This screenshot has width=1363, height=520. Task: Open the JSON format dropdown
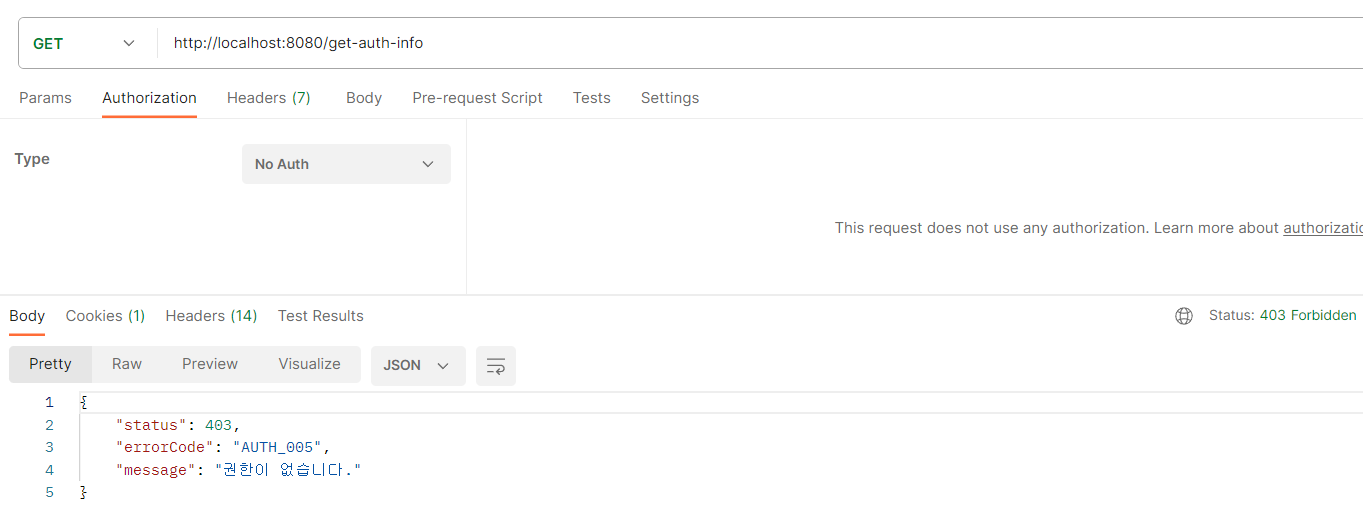(x=418, y=366)
